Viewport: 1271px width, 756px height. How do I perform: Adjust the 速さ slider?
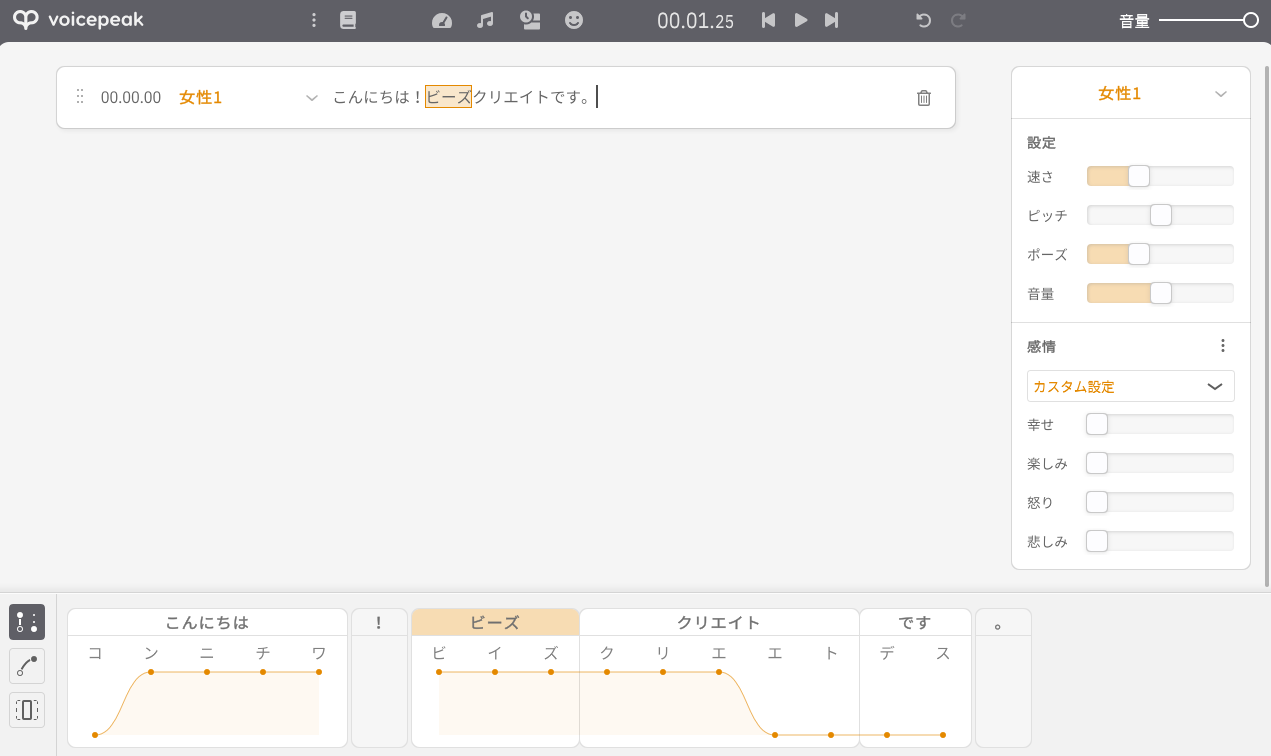[x=1160, y=176]
